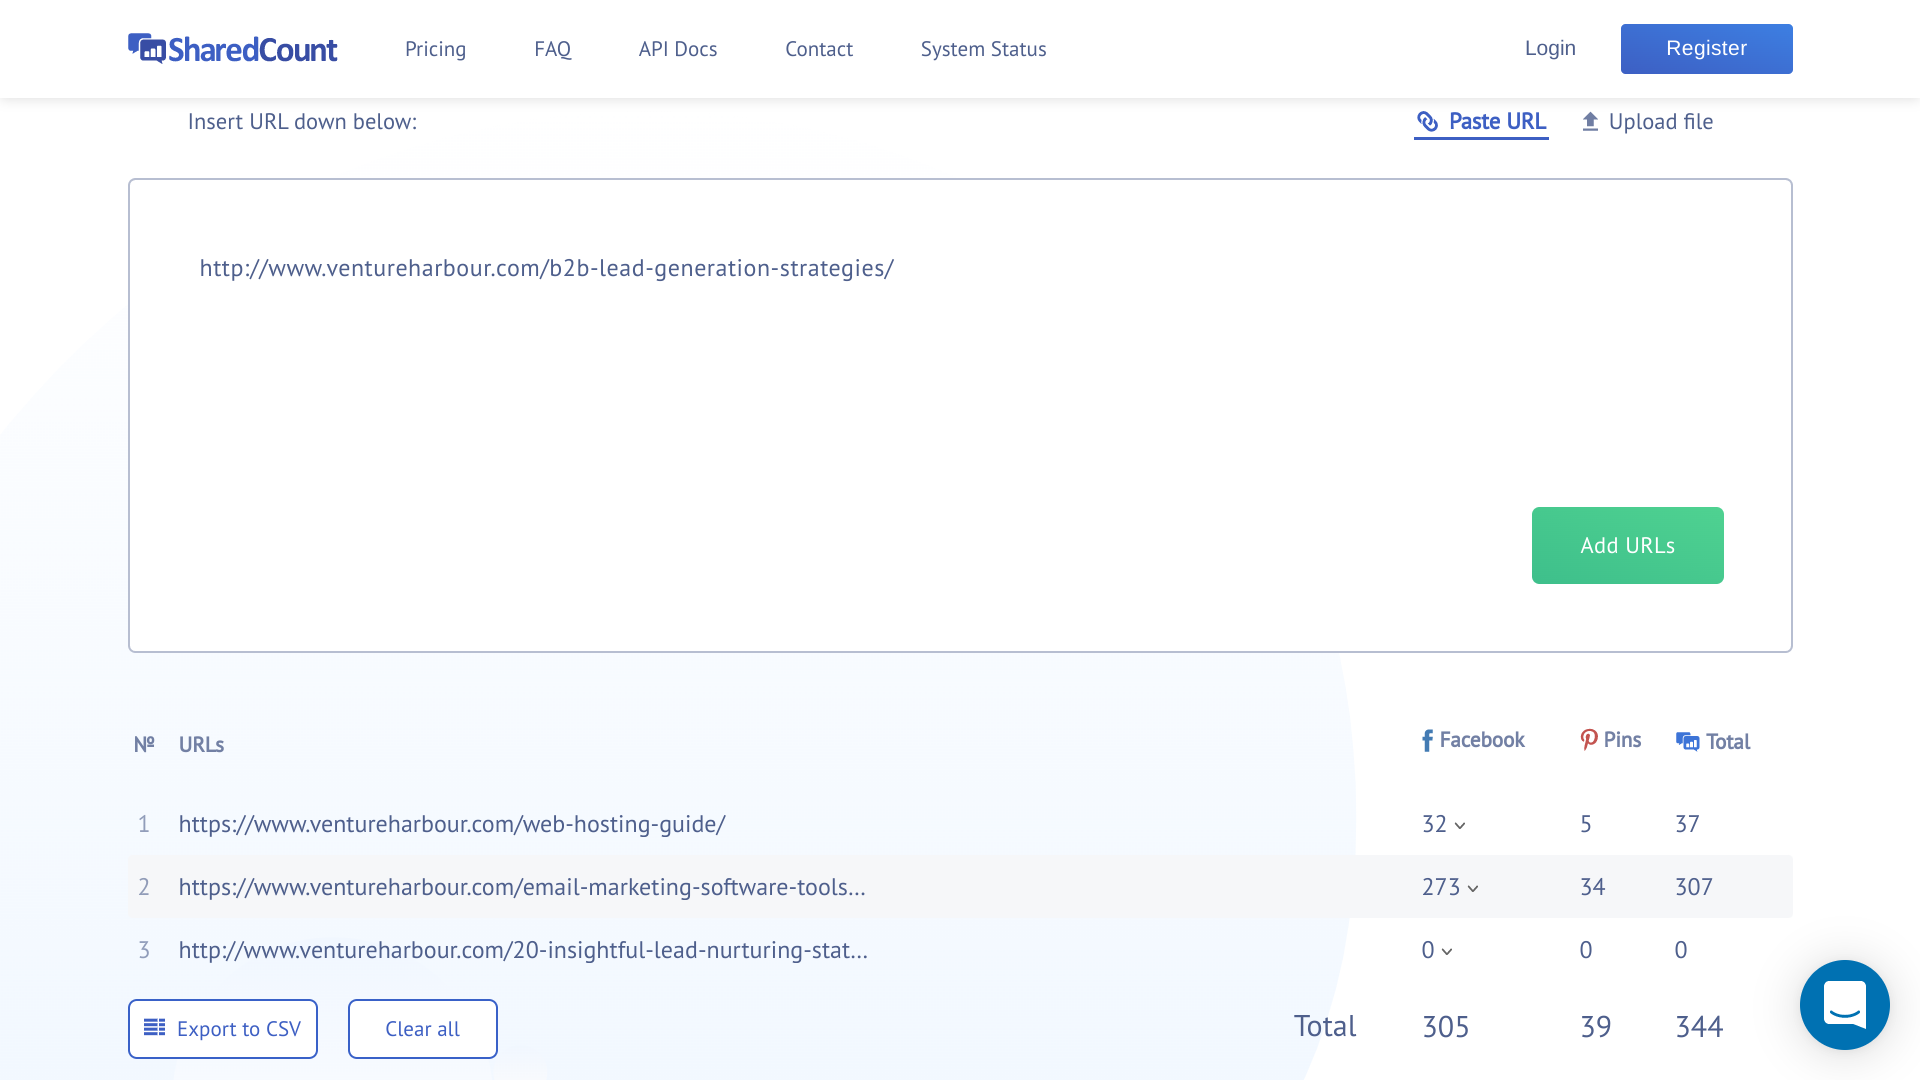
Task: Expand Facebook breakdown for count 0
Action: tap(1447, 952)
